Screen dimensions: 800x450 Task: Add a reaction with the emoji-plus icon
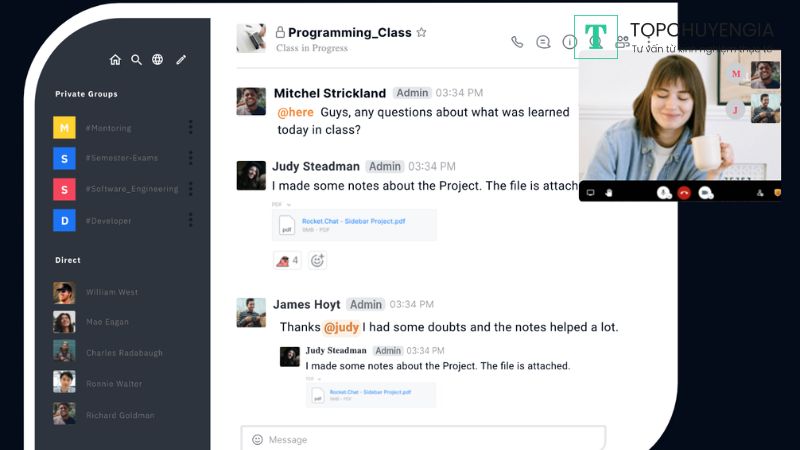[x=317, y=260]
